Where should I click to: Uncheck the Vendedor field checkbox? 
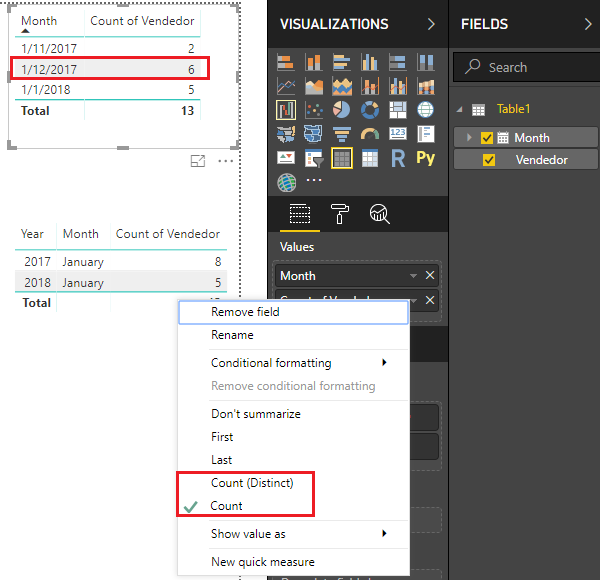pyautogui.click(x=488, y=160)
